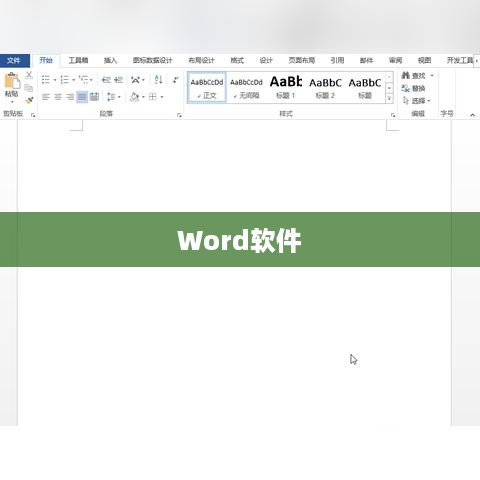The height and width of the screenshot is (480, 480).
Task: Open the Asian layout dropdown arrow
Action: [144, 80]
